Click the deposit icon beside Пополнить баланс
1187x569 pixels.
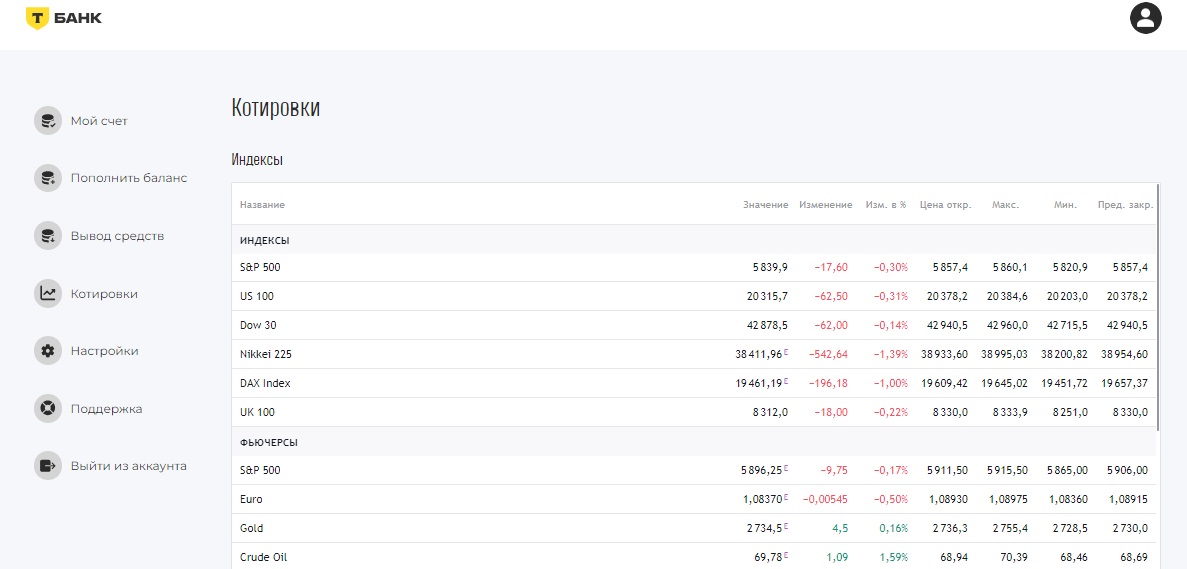(x=47, y=178)
